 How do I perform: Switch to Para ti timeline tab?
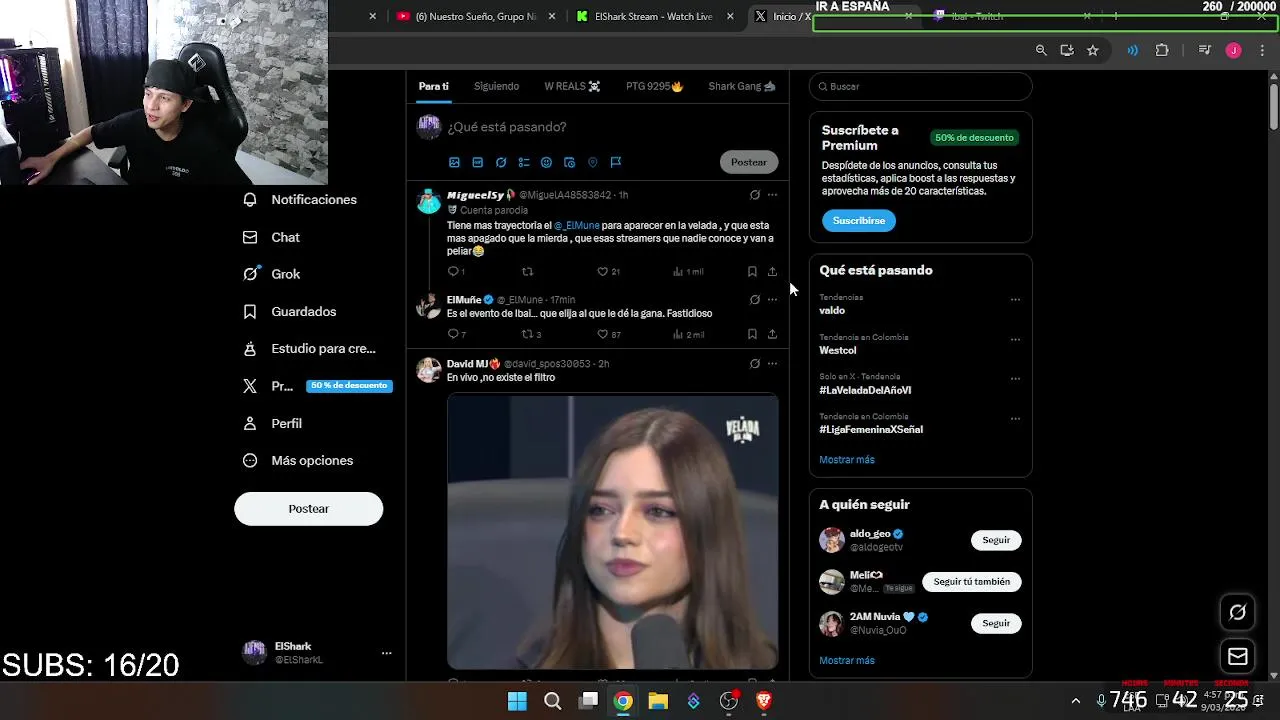pos(433,86)
